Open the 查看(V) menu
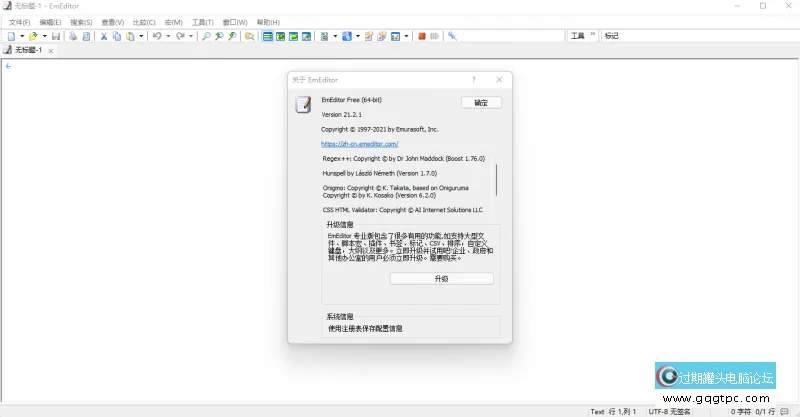Screen dimensions: 800x417 tap(112, 22)
